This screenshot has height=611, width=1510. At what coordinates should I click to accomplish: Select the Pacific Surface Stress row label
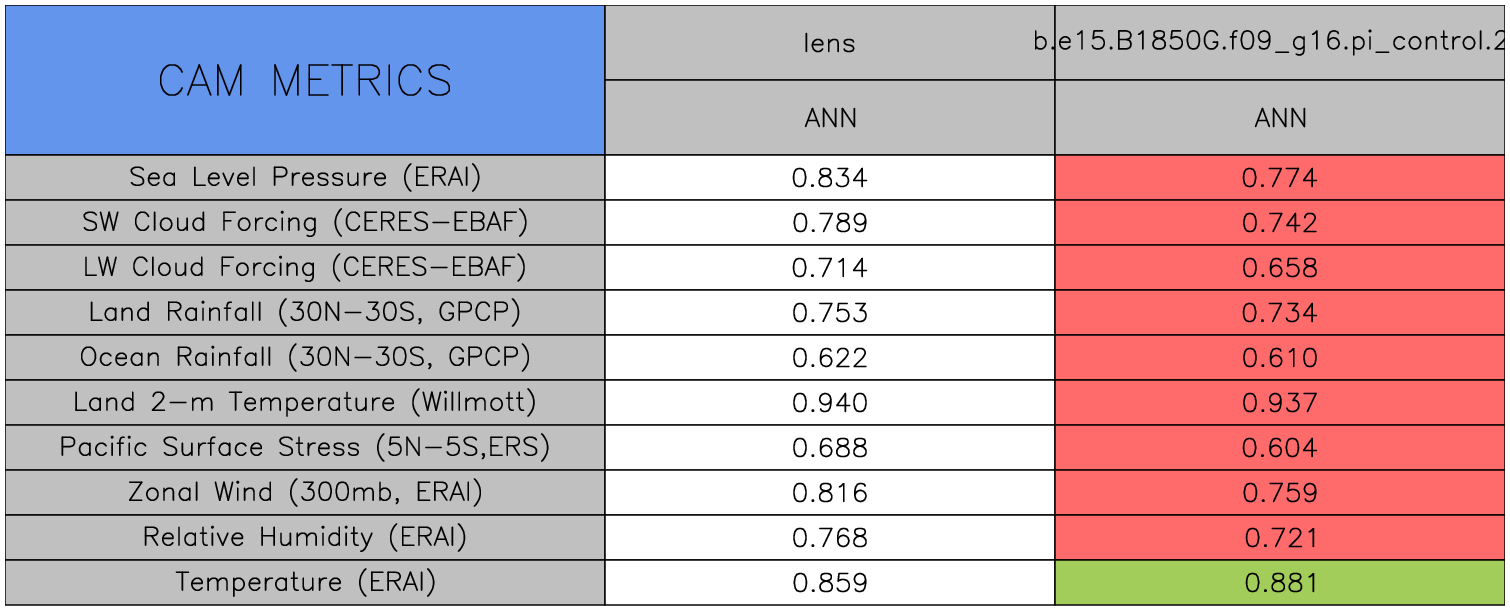[x=305, y=447]
